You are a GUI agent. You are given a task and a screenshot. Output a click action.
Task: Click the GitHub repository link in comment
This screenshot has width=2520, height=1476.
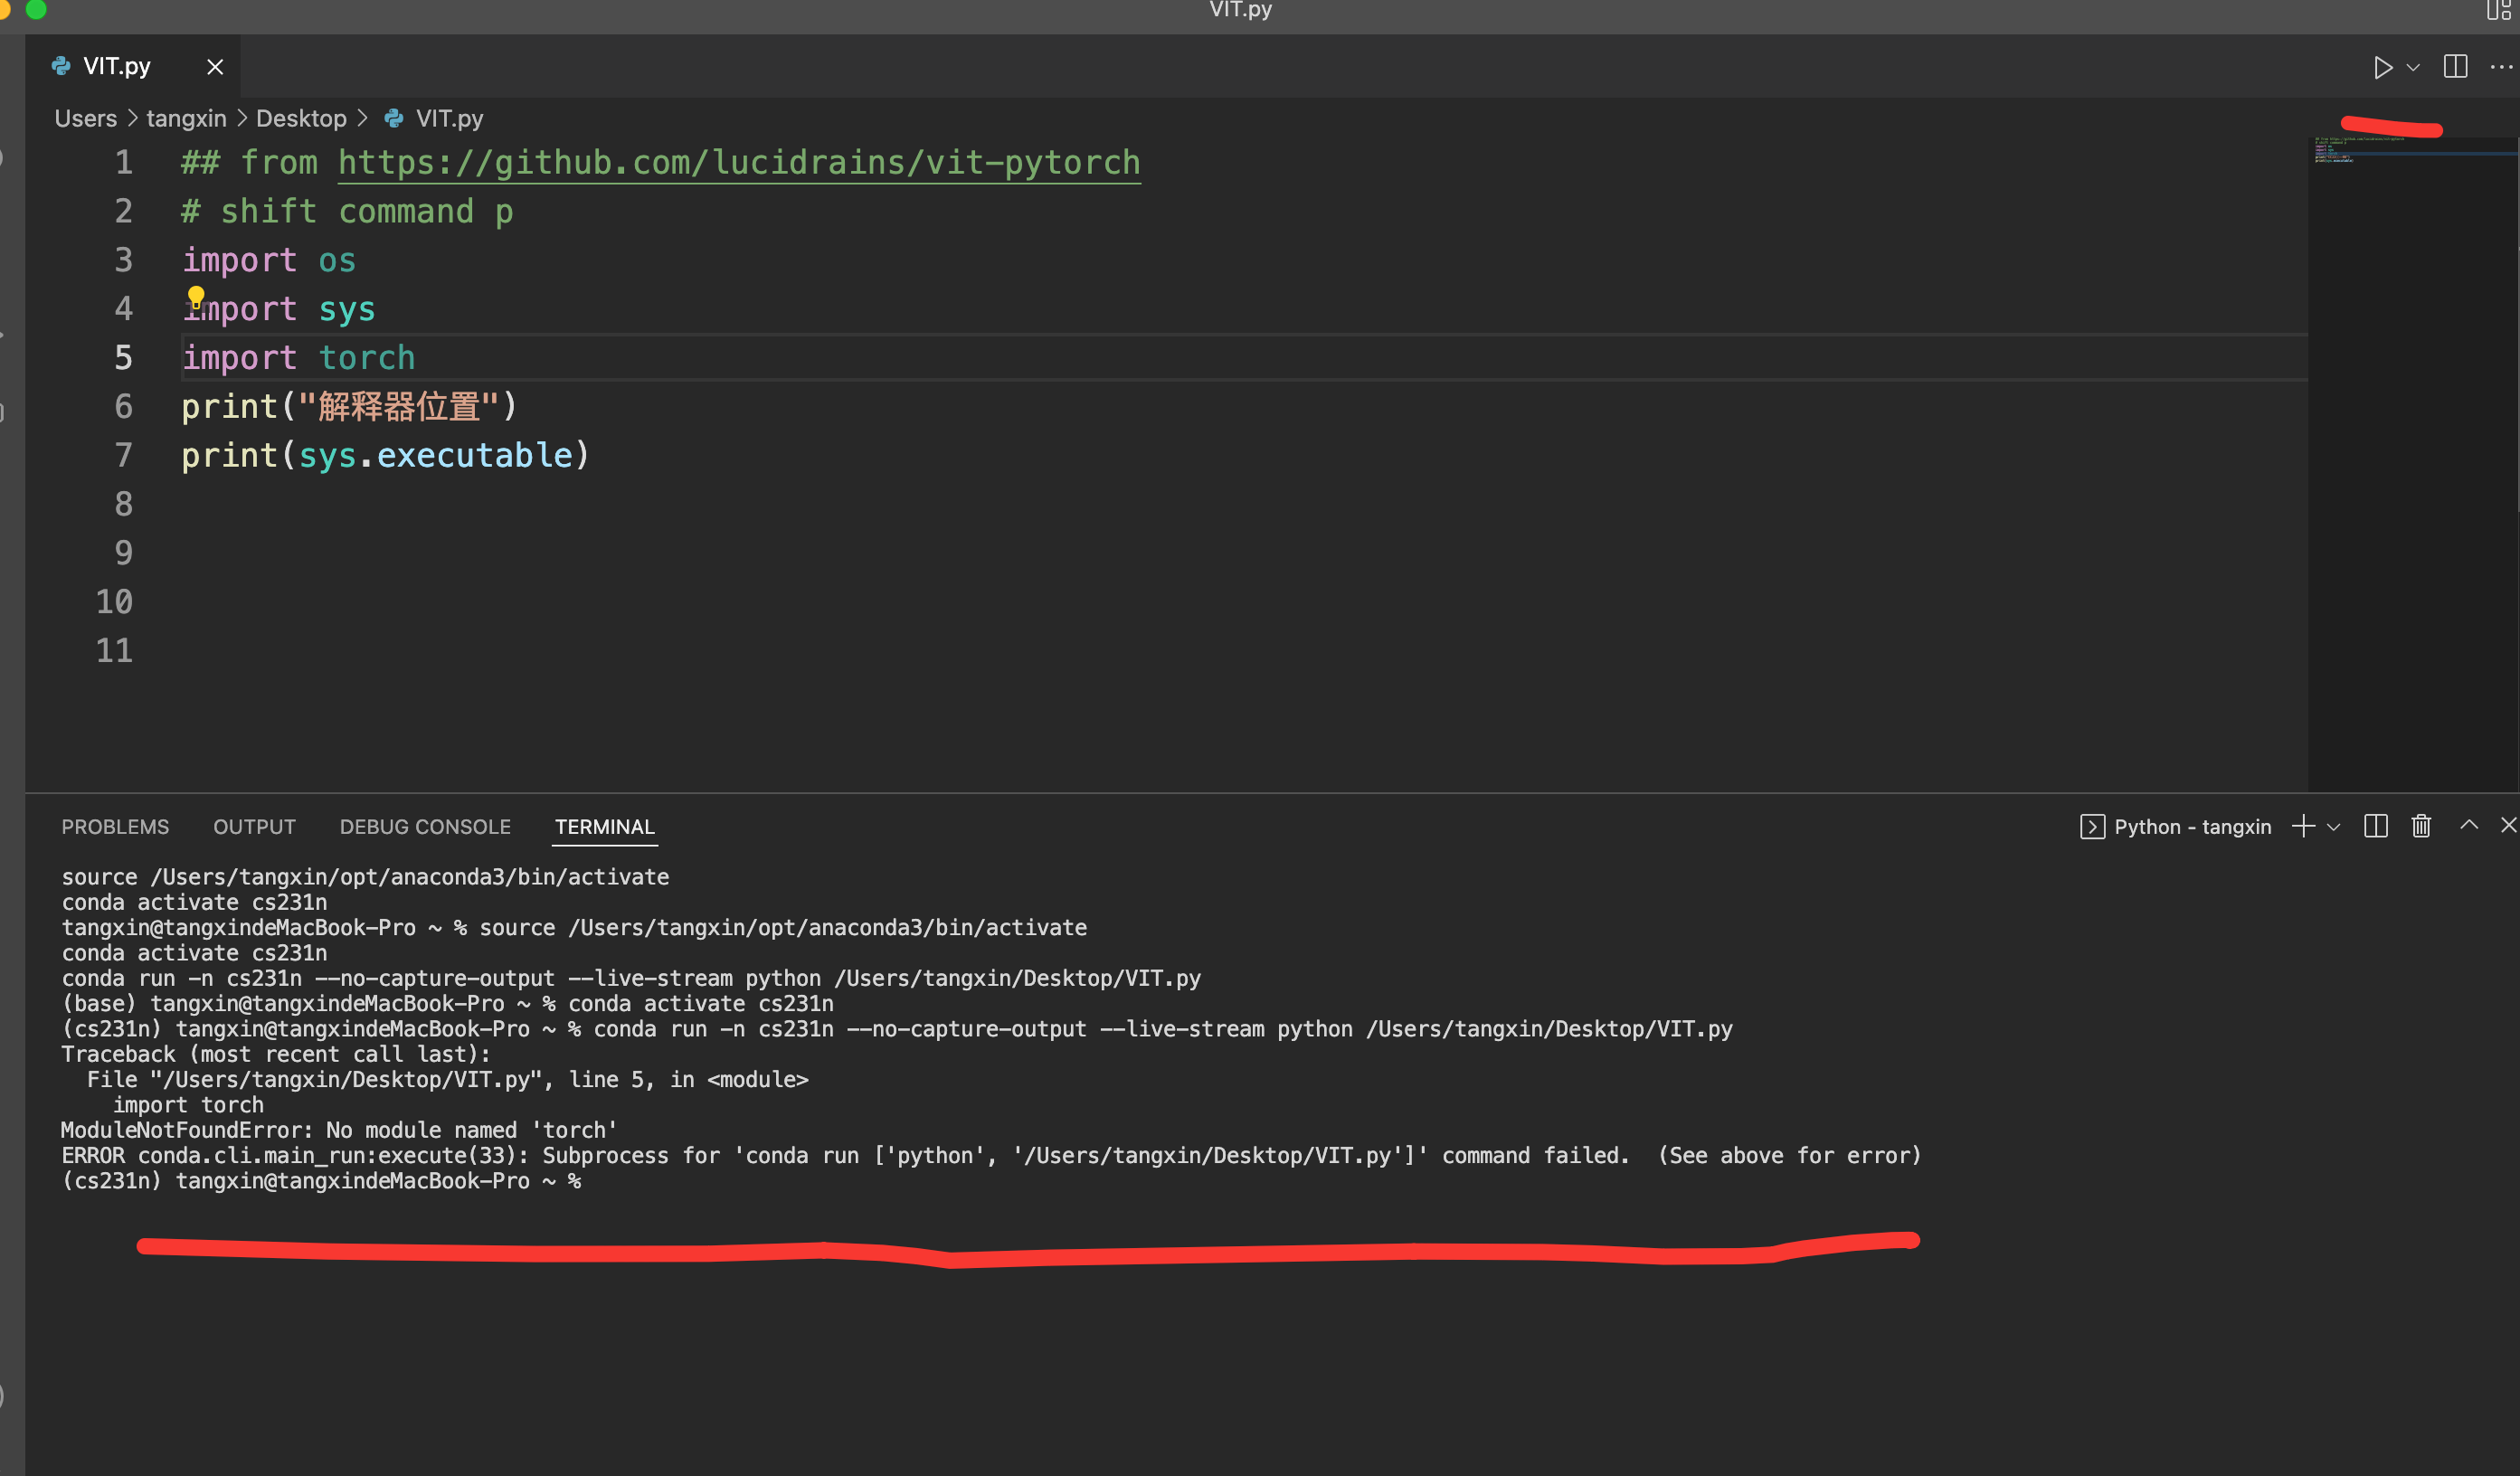click(x=738, y=162)
